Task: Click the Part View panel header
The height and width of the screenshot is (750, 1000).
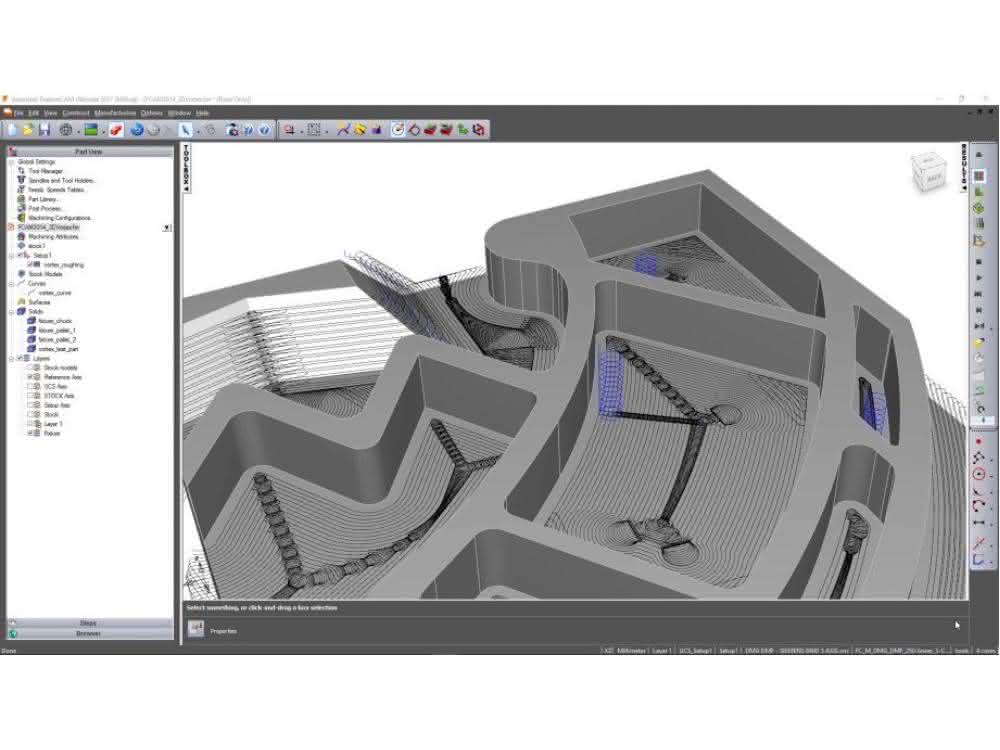Action: [89, 152]
